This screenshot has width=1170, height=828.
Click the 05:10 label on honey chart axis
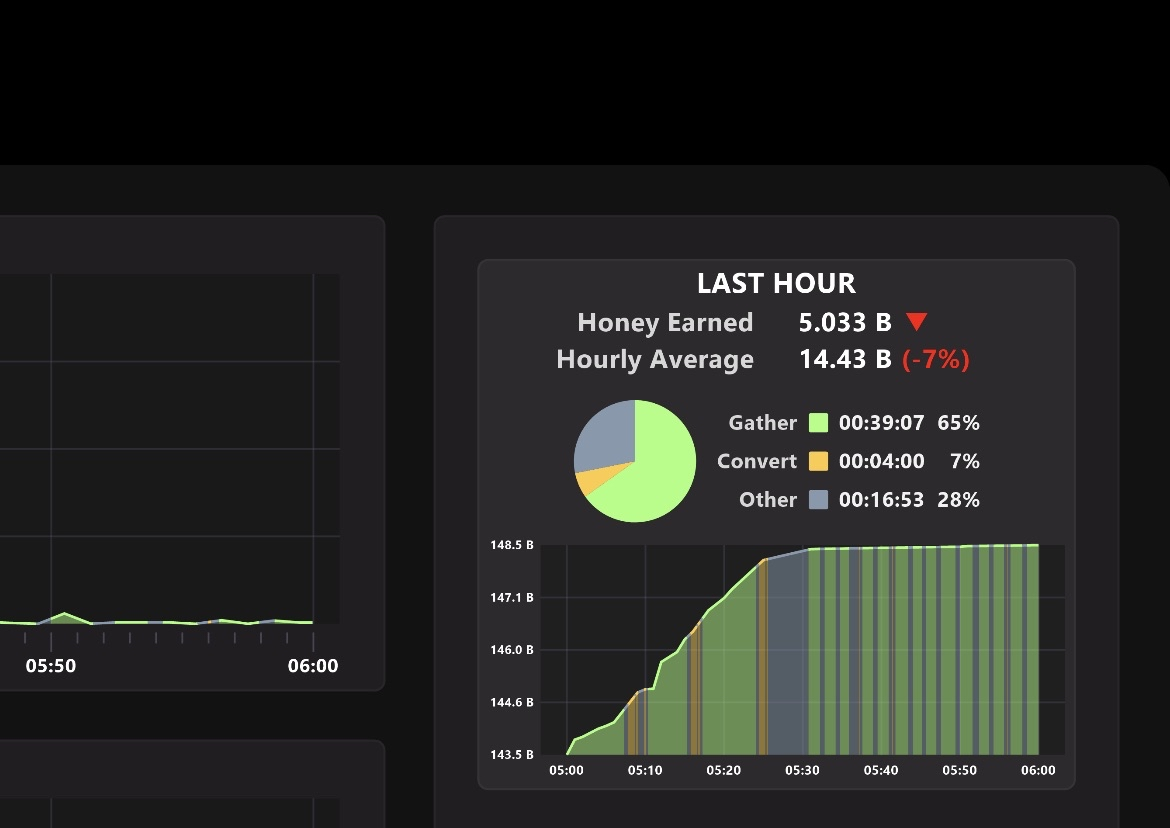click(x=645, y=771)
